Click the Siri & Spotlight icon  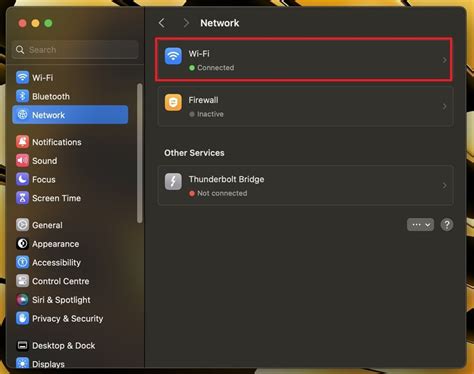click(x=22, y=300)
